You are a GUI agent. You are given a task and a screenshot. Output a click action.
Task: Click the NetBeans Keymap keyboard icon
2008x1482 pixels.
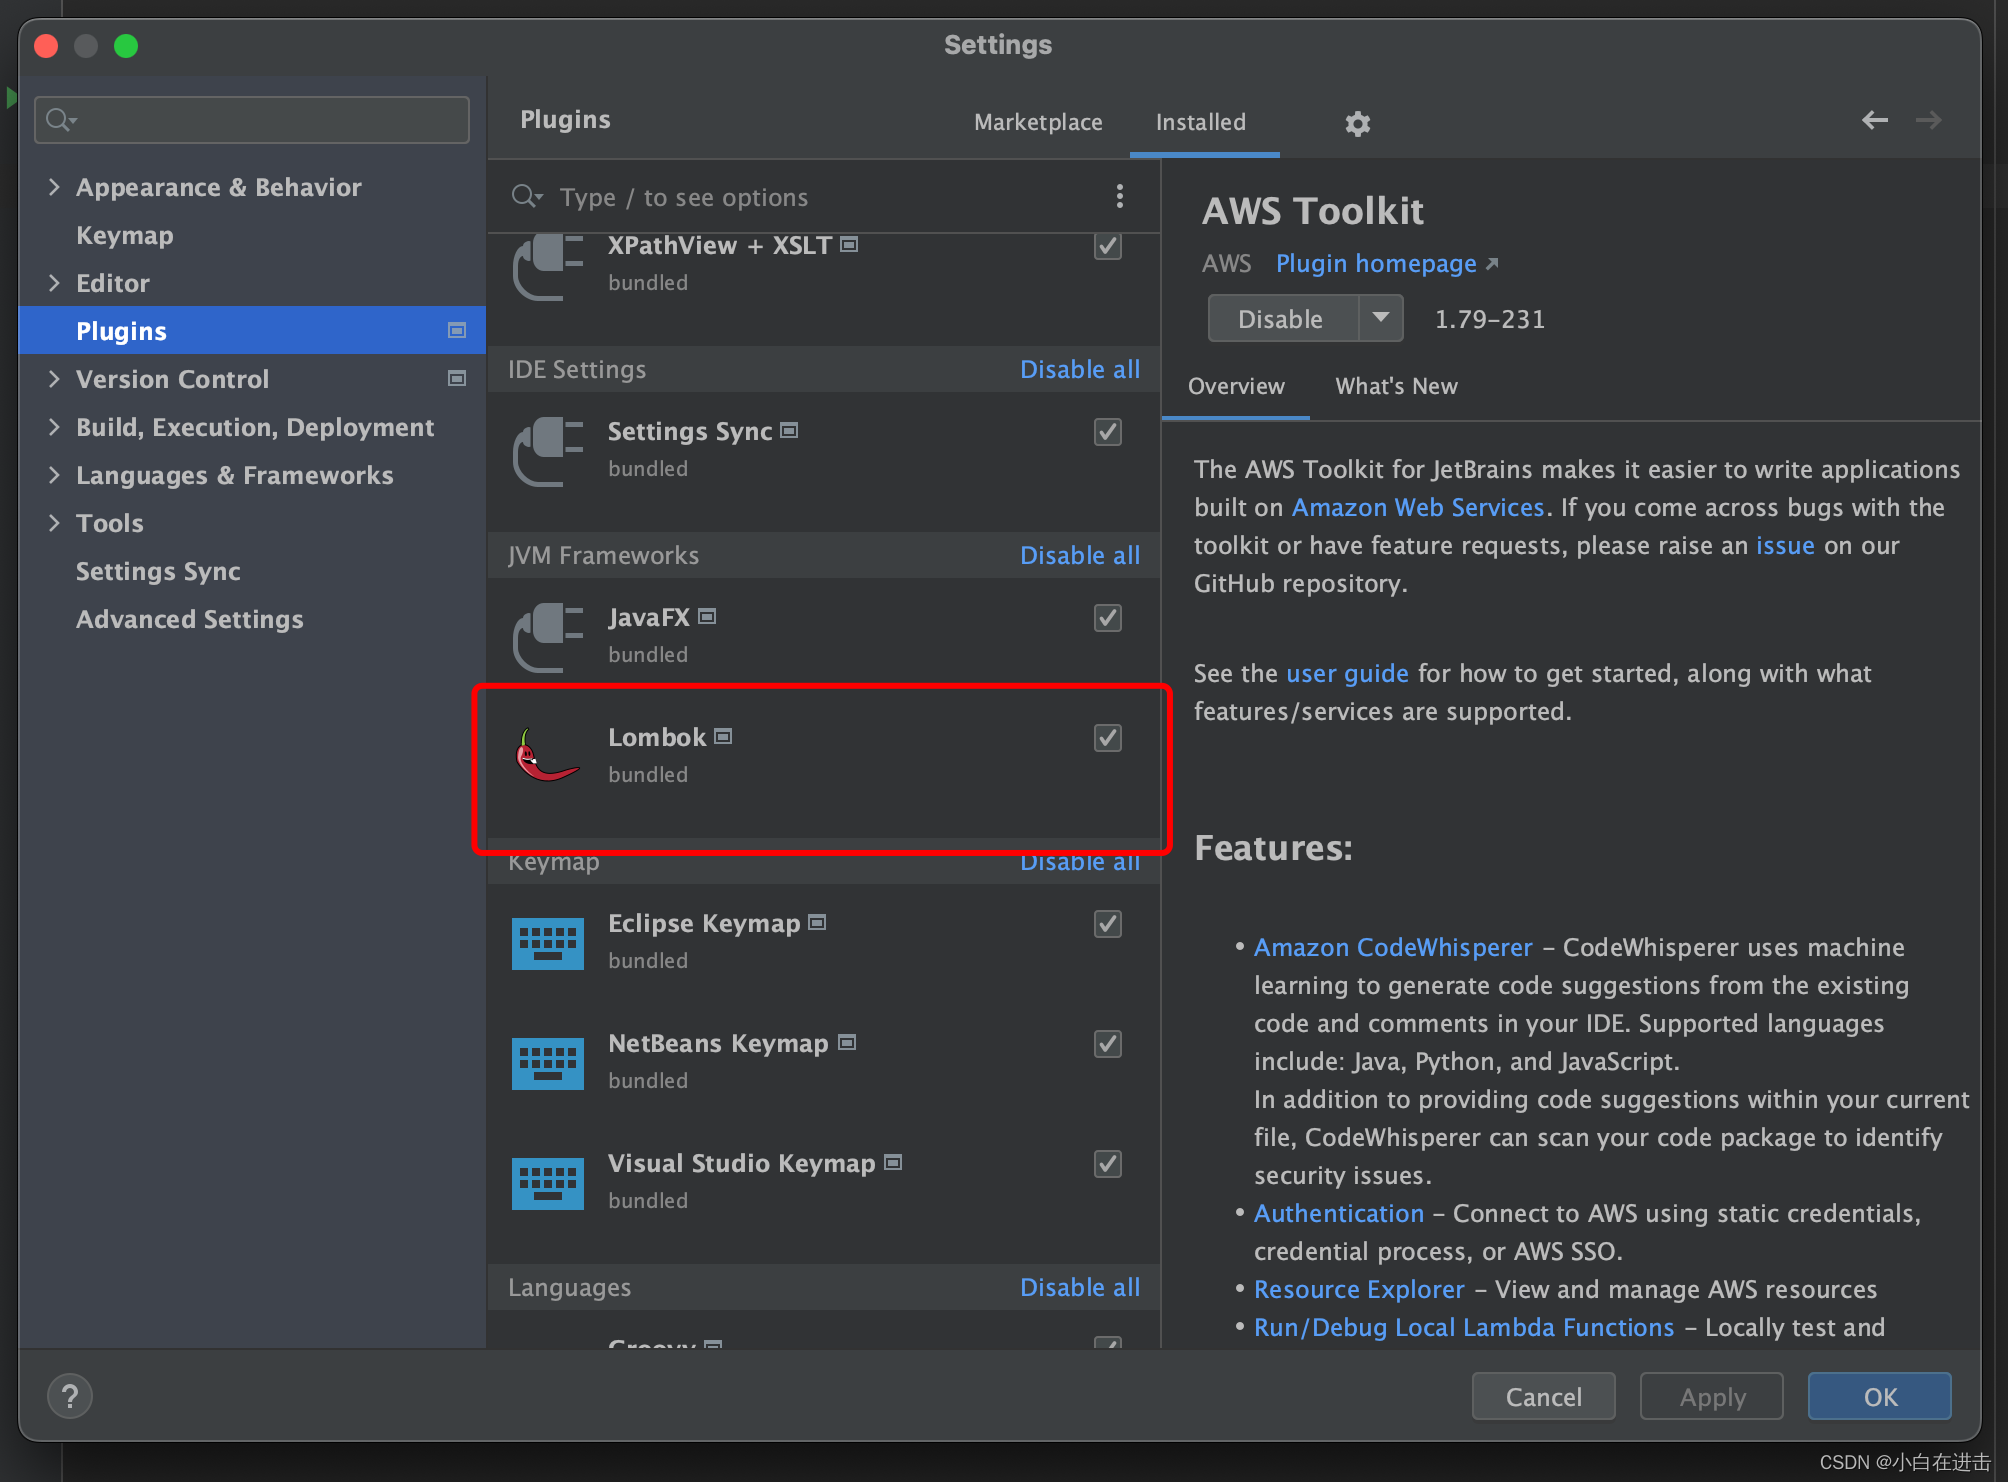[x=548, y=1063]
